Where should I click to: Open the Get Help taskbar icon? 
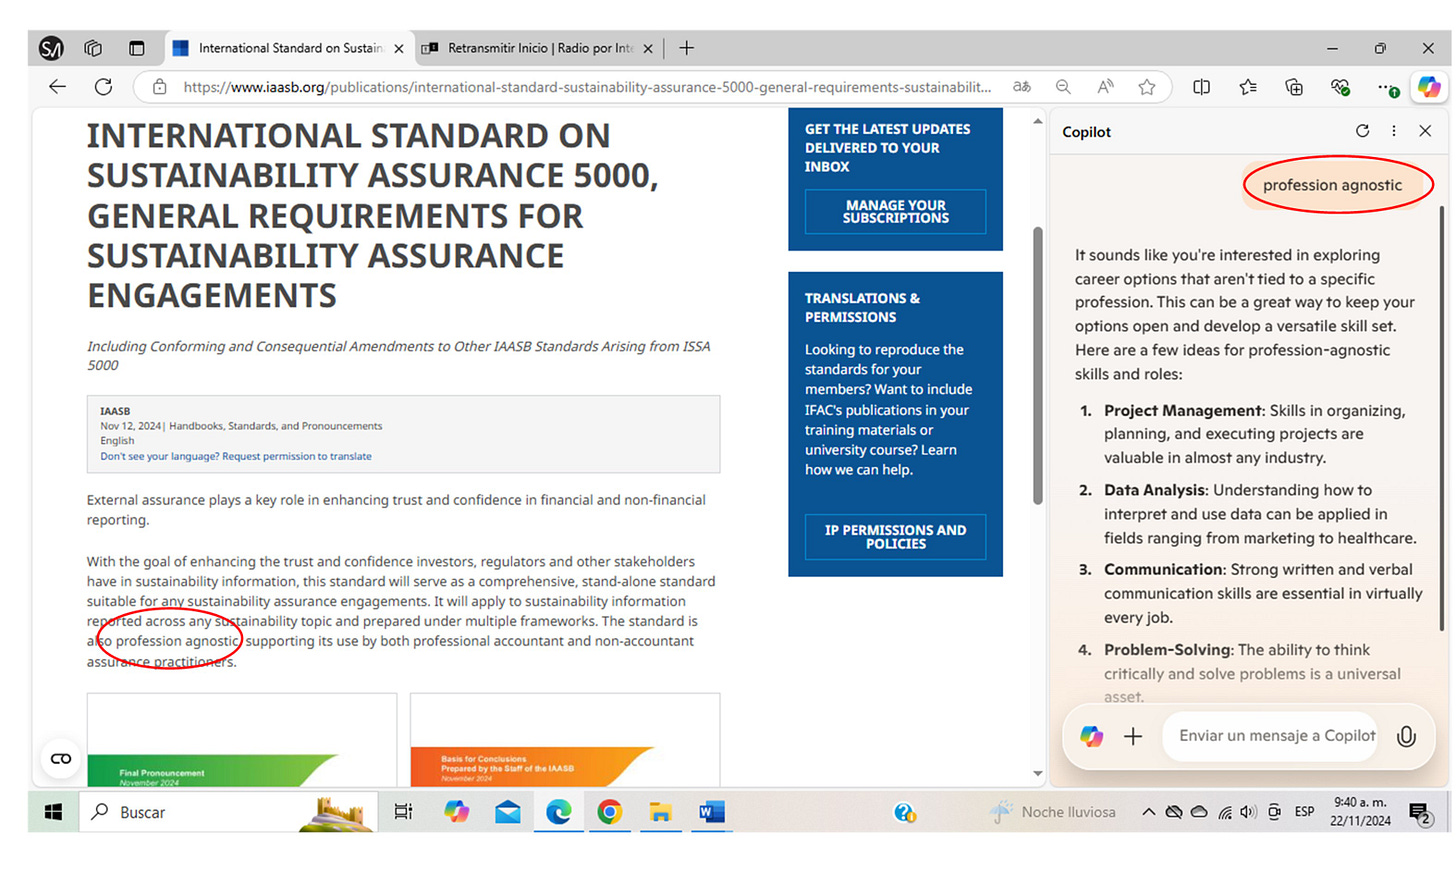(905, 813)
